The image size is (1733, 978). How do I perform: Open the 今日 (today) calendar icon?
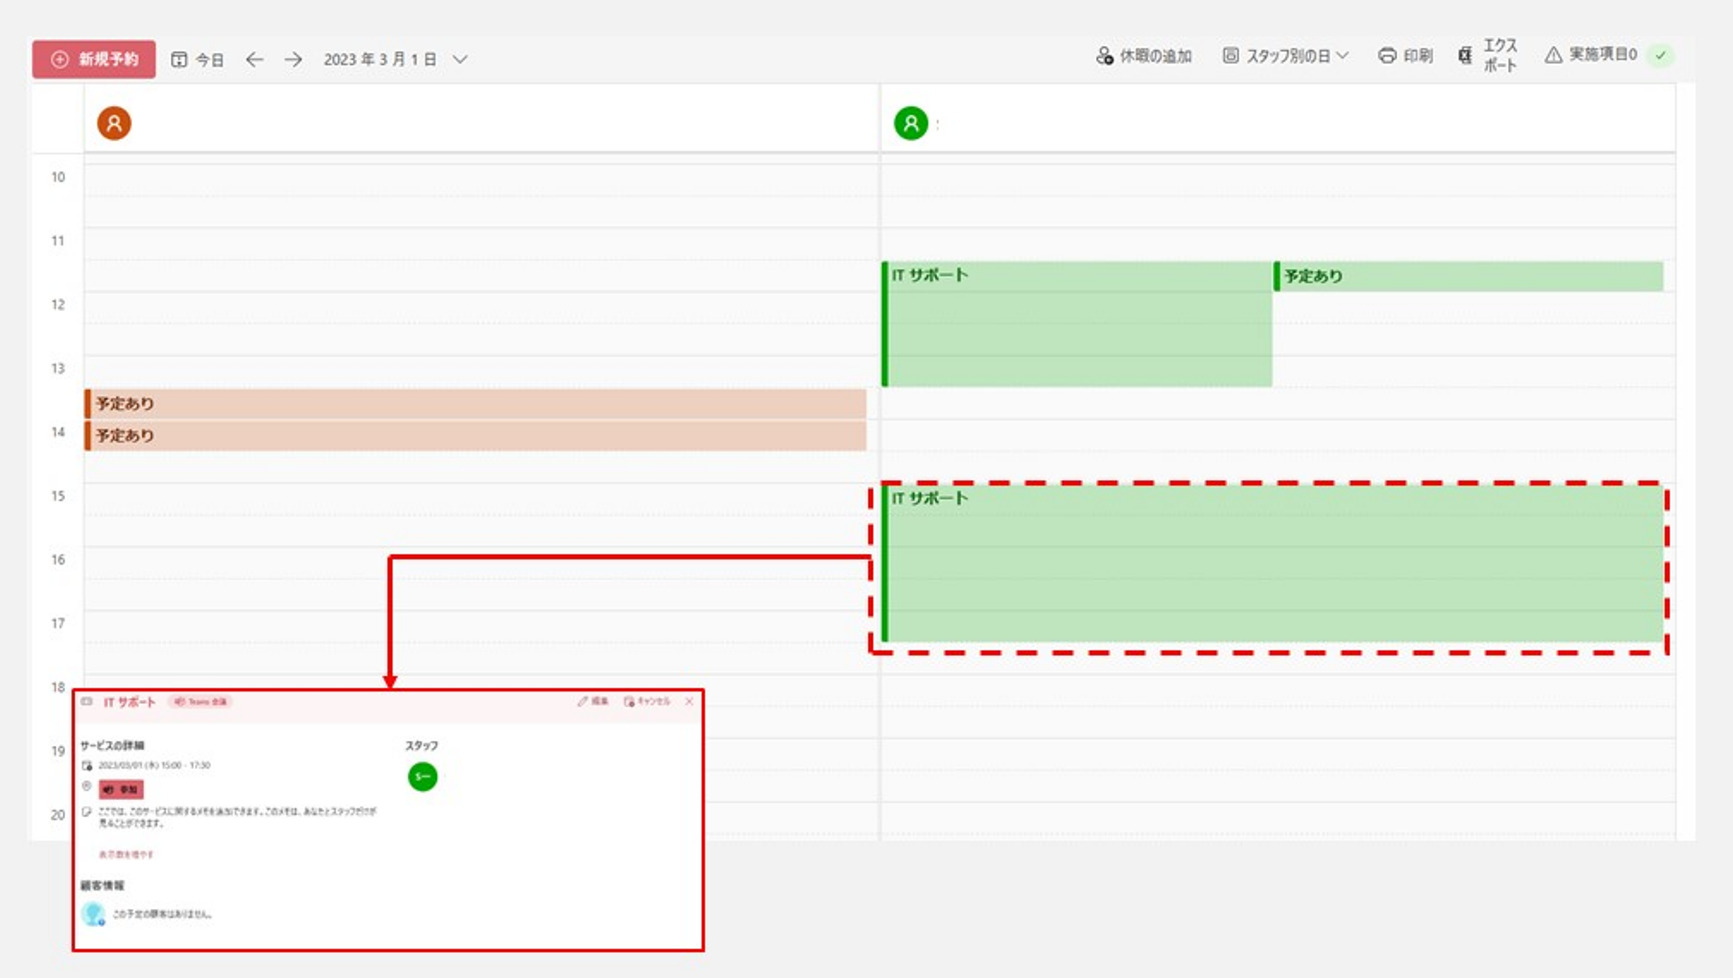coord(179,58)
